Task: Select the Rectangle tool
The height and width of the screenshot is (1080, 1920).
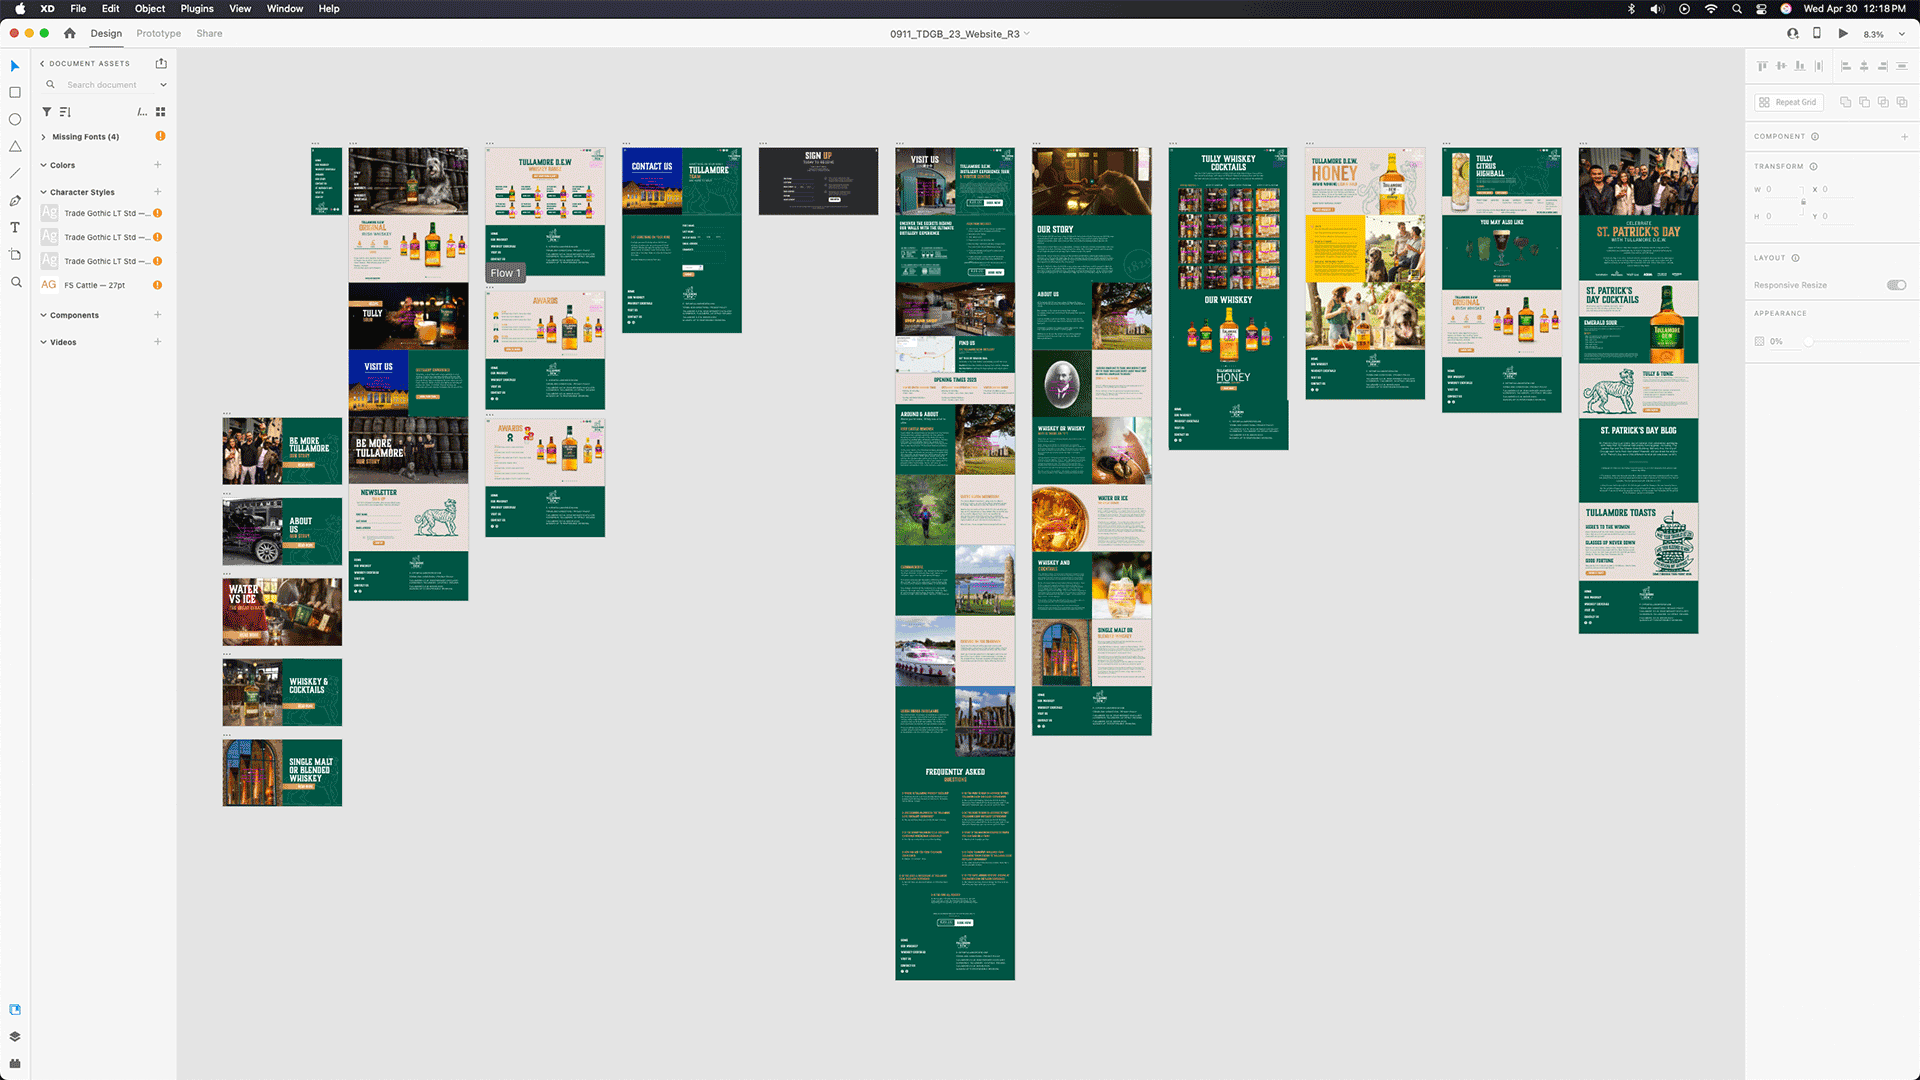Action: click(x=15, y=92)
